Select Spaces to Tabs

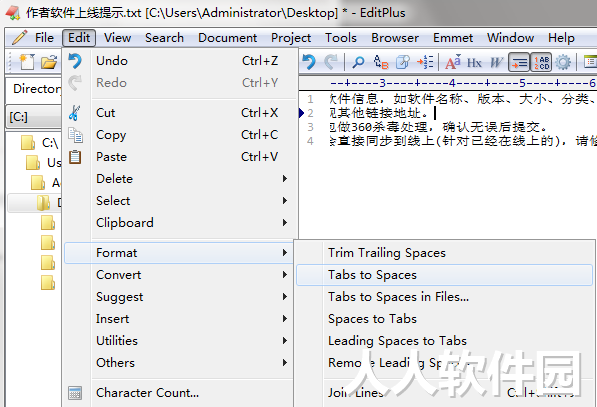pos(444,319)
